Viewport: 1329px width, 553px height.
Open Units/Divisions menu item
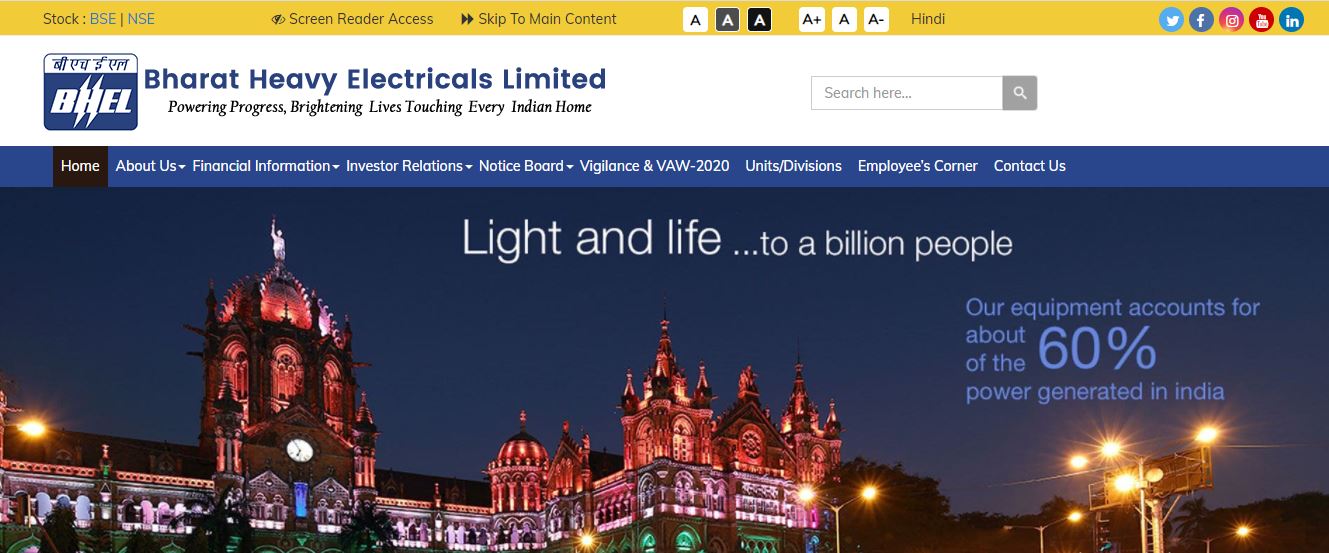(x=793, y=166)
